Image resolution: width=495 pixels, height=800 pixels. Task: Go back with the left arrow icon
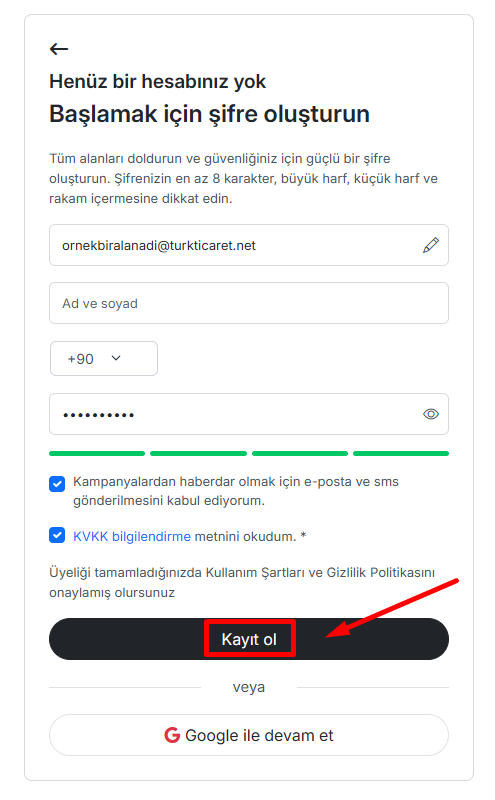tap(59, 49)
